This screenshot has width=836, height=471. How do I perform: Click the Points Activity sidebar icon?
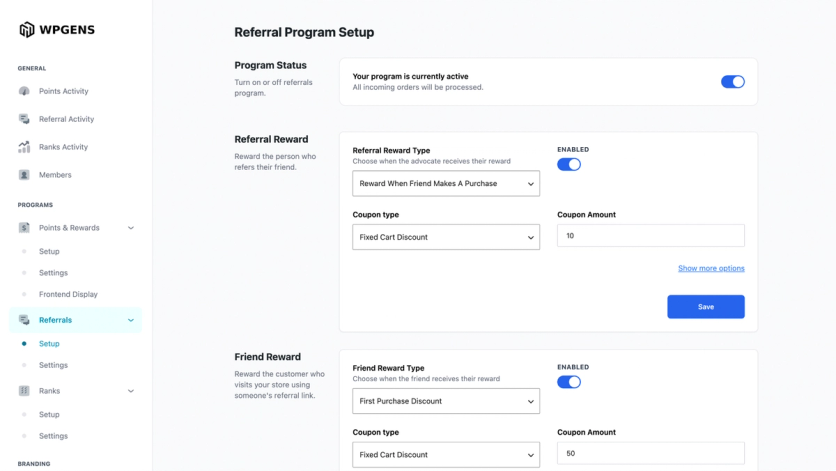24,91
